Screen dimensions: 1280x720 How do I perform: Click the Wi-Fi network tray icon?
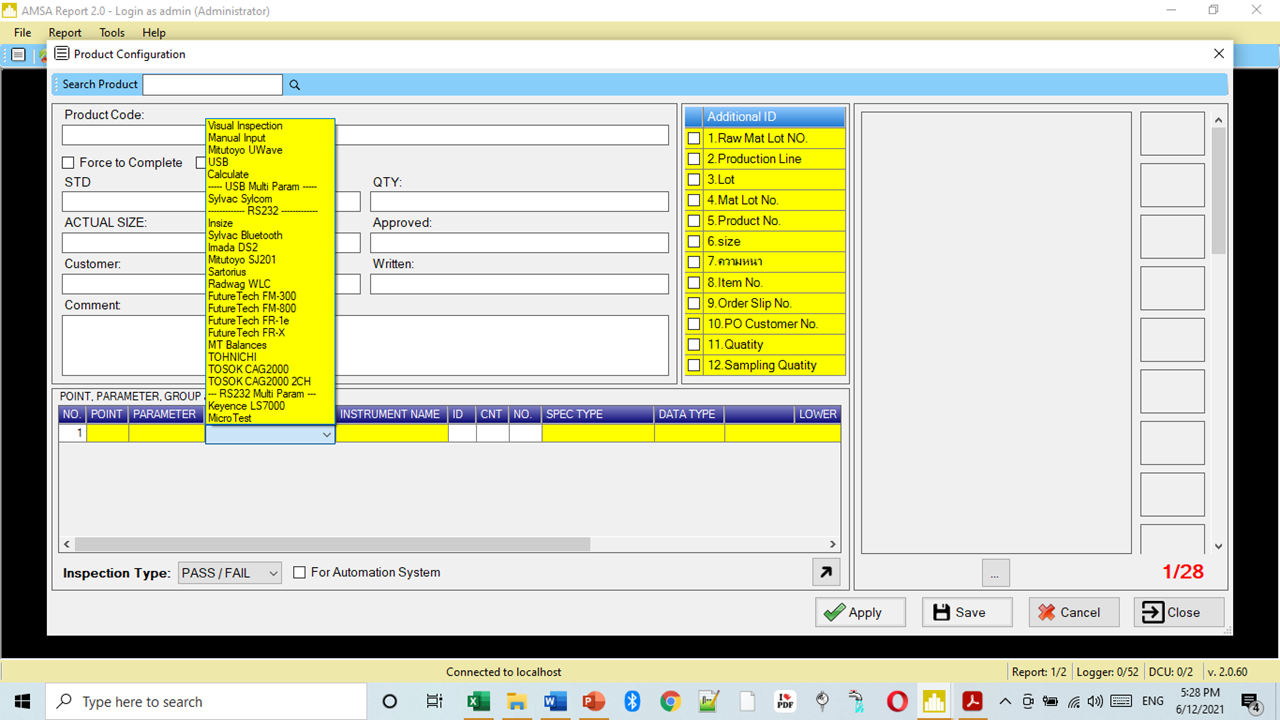[x=1074, y=701]
